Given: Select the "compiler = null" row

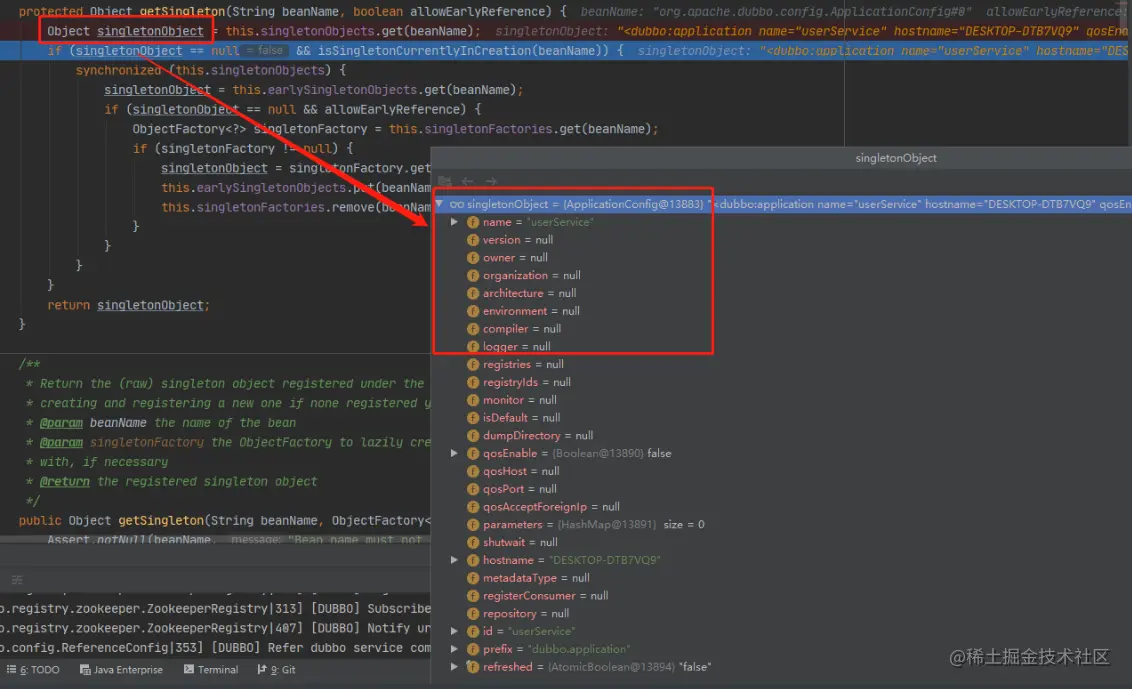Looking at the screenshot, I should (x=521, y=329).
